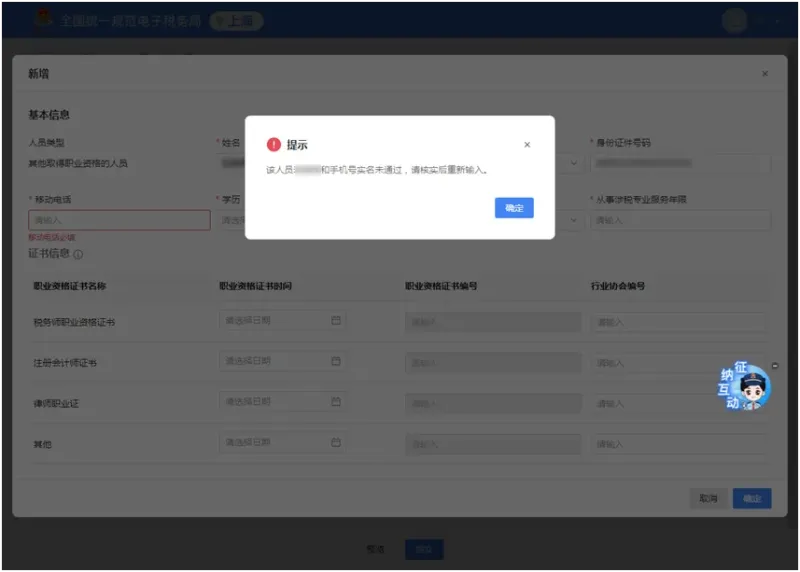This screenshot has width=800, height=572.
Task: Close the 新增 panel with X
Action: (x=765, y=74)
